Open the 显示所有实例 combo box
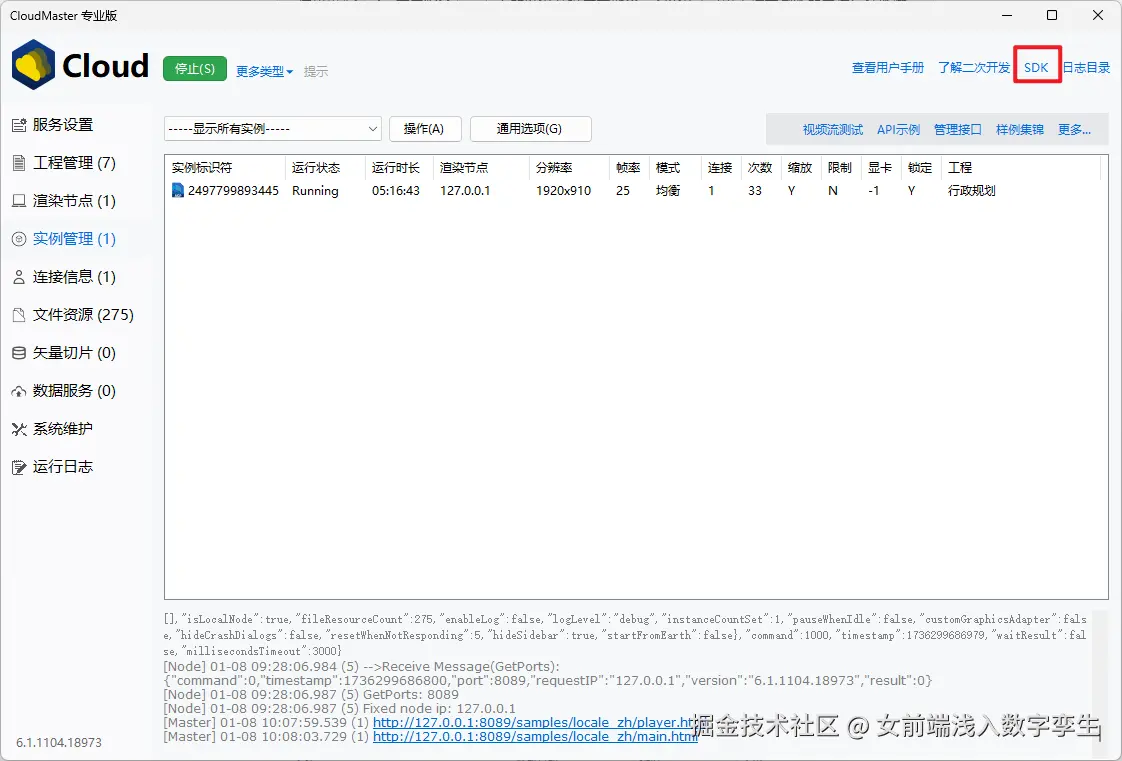The width and height of the screenshot is (1122, 761). (x=273, y=129)
